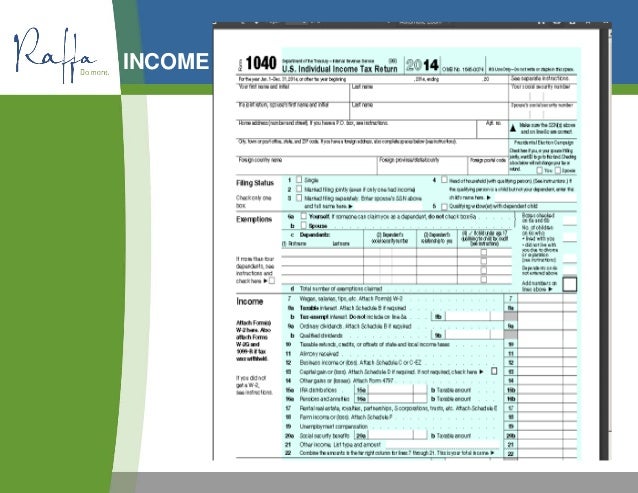
Task: Click line 15a IRA distributions field
Action: click(x=397, y=390)
